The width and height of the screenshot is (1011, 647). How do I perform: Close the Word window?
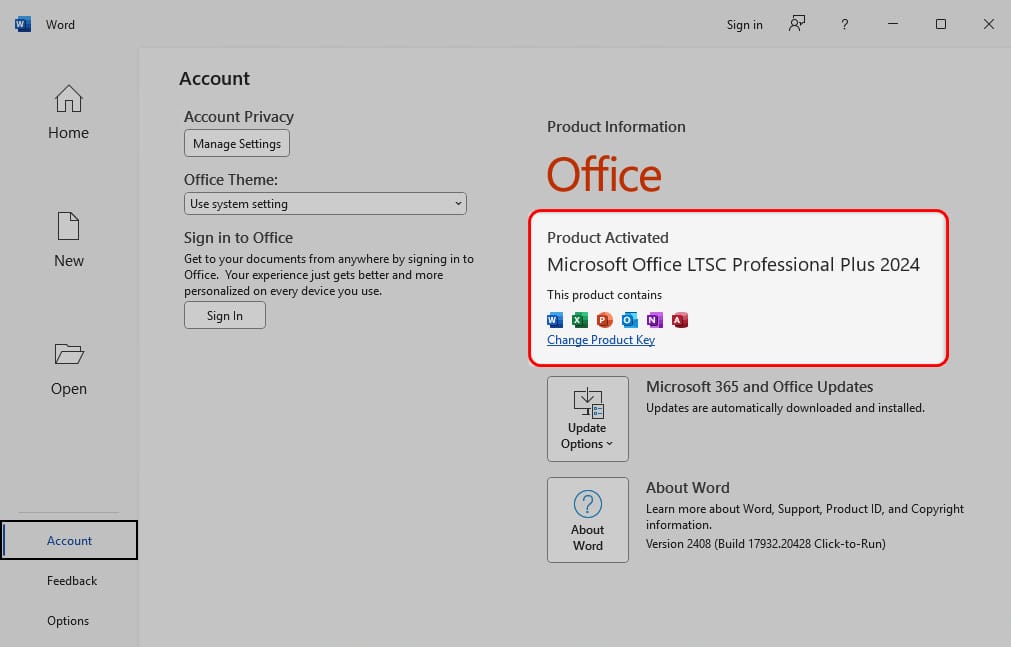988,24
